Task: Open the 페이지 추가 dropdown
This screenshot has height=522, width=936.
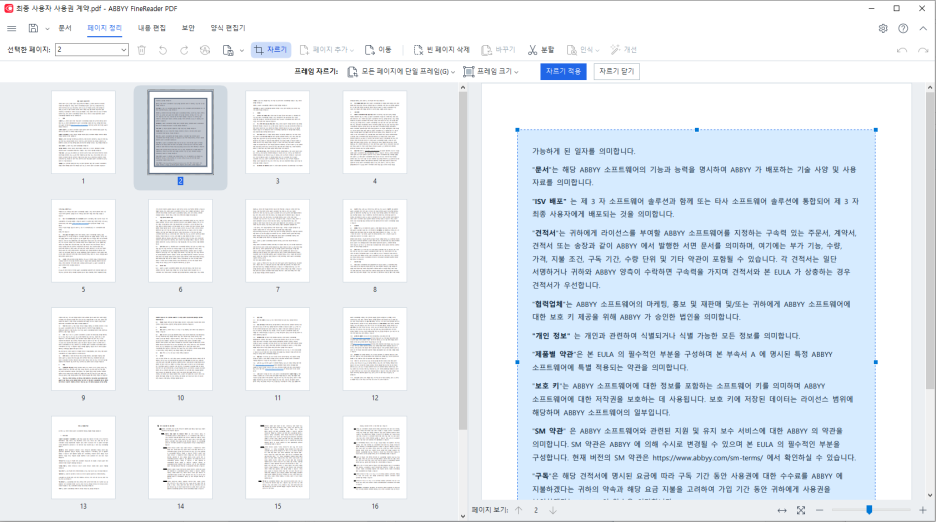Action: click(x=327, y=50)
